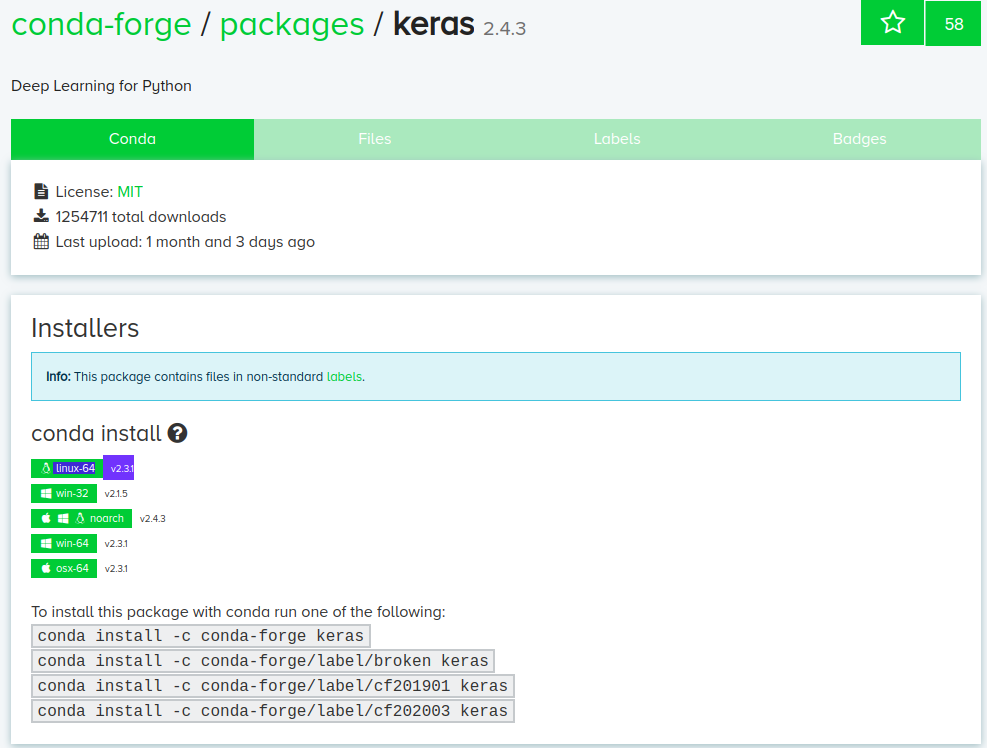Click the '1254711 total downloads' text
Image resolution: width=987 pixels, height=748 pixels.
pyautogui.click(x=141, y=217)
